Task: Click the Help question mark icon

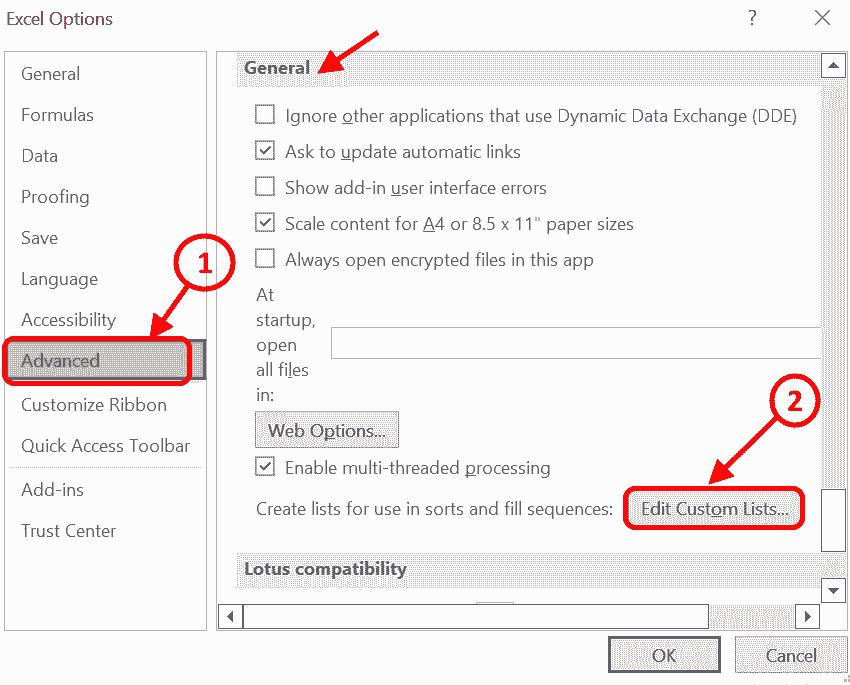Action: 752,18
